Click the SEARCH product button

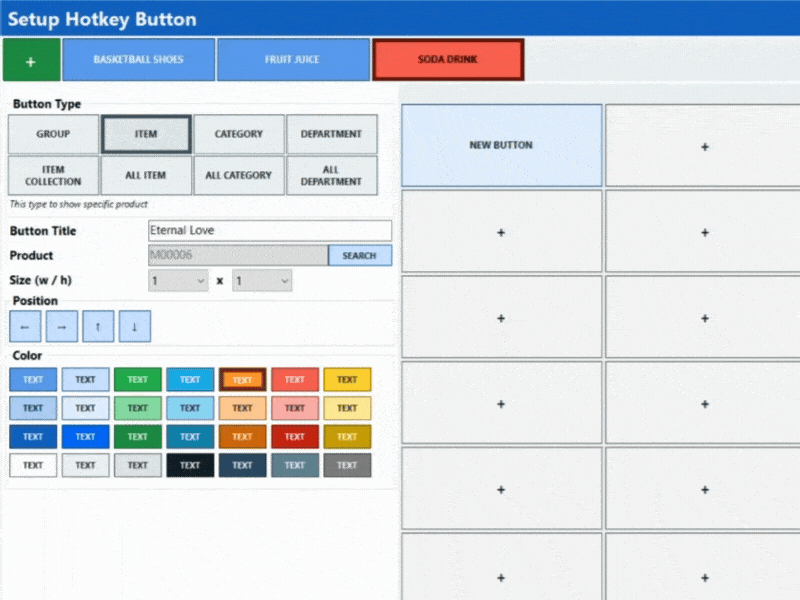click(x=359, y=256)
